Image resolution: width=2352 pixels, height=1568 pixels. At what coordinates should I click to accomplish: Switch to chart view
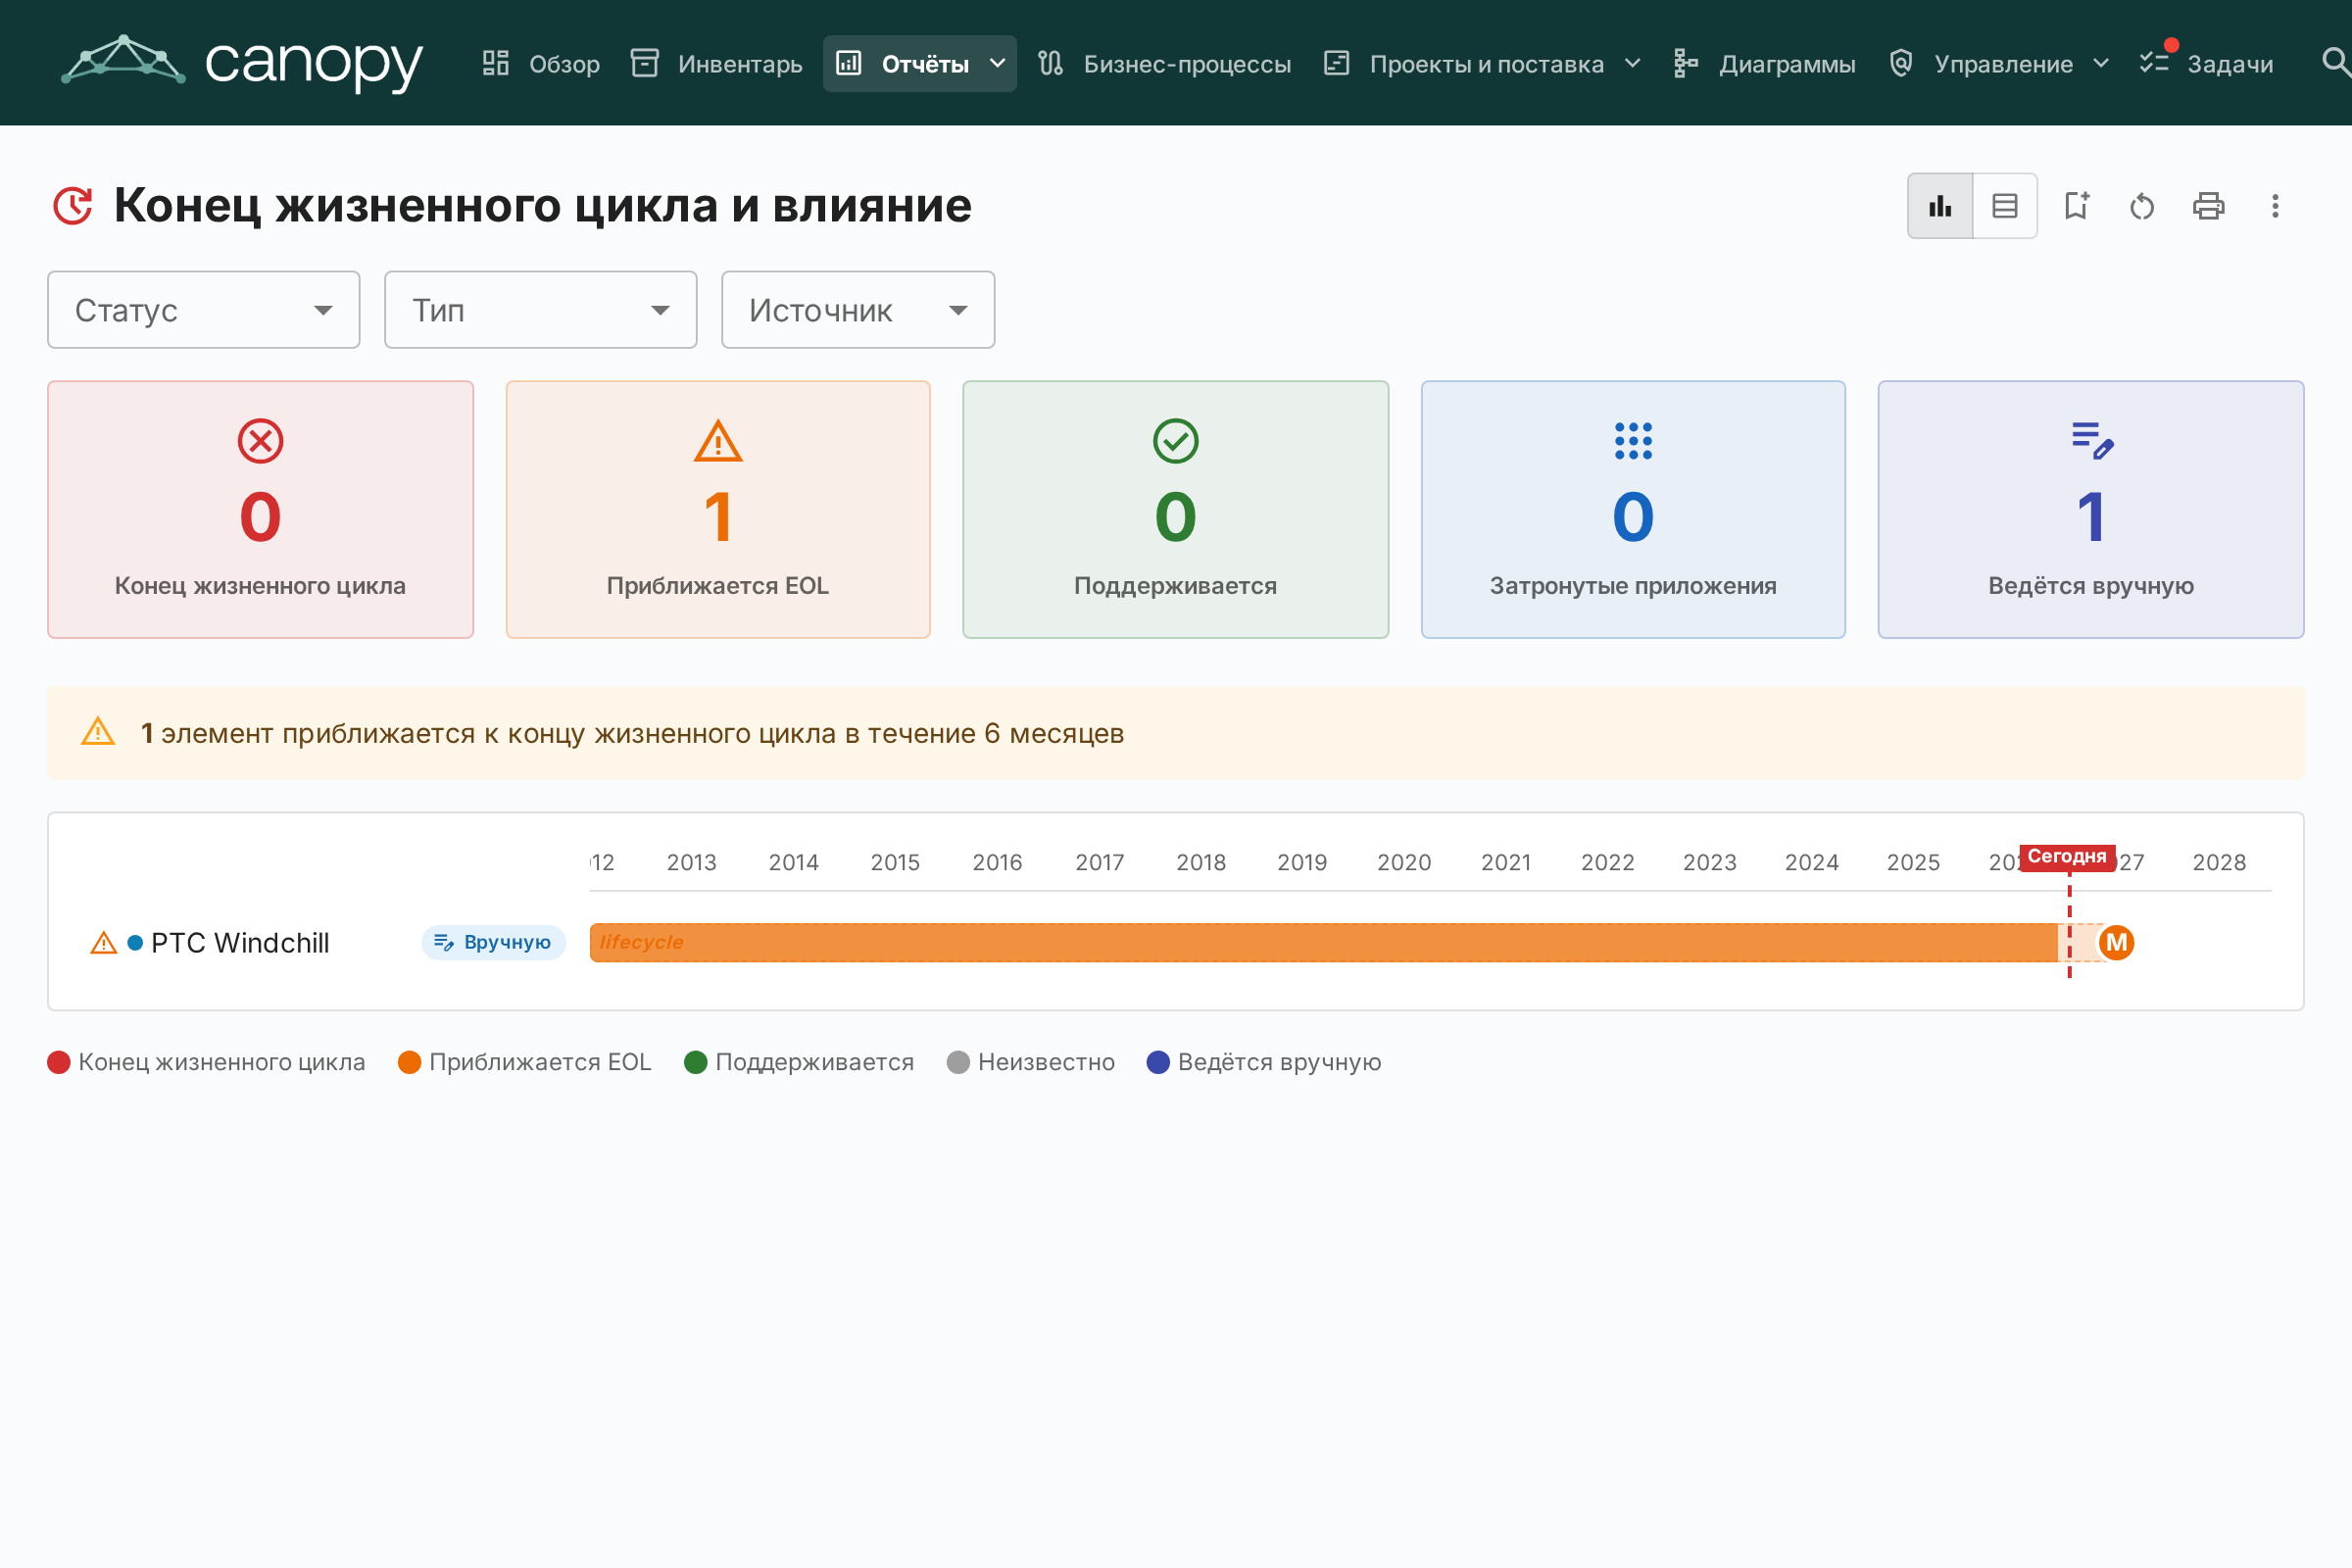tap(1940, 206)
